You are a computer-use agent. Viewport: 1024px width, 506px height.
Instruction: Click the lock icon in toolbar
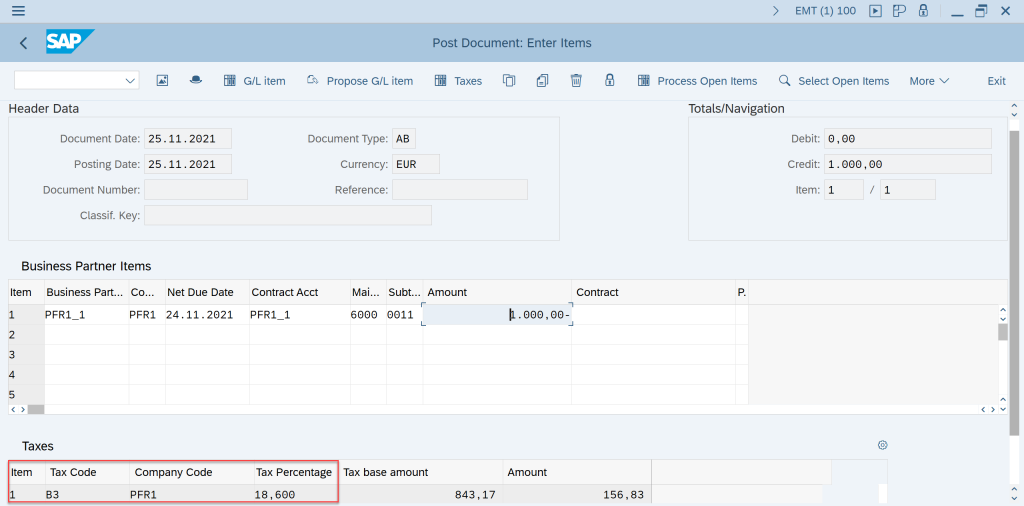click(609, 80)
